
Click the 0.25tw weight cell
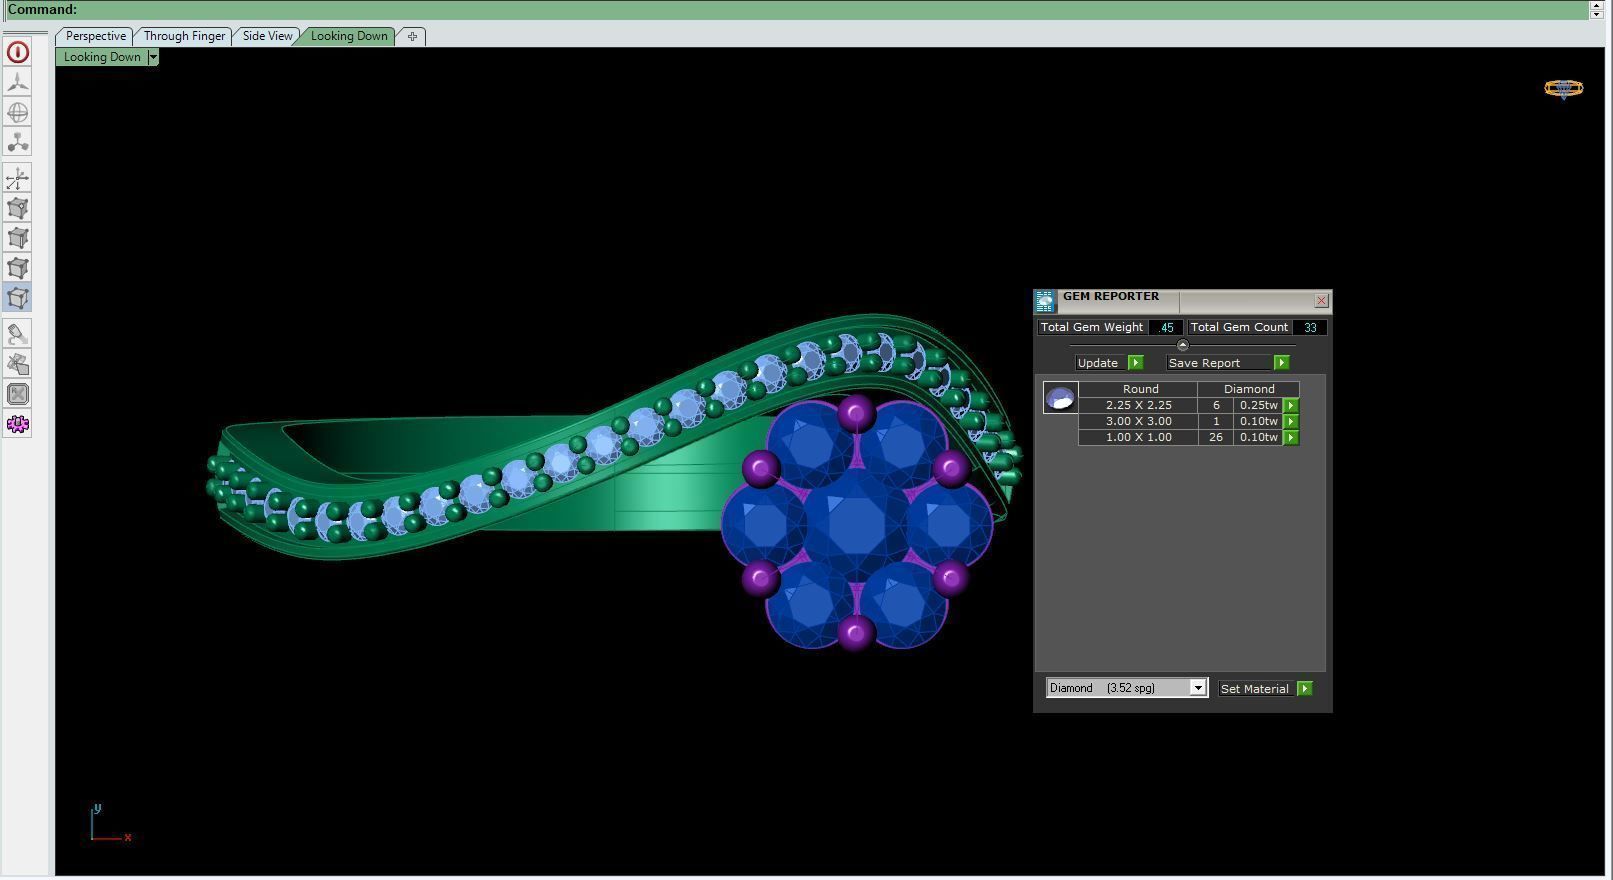click(1258, 405)
